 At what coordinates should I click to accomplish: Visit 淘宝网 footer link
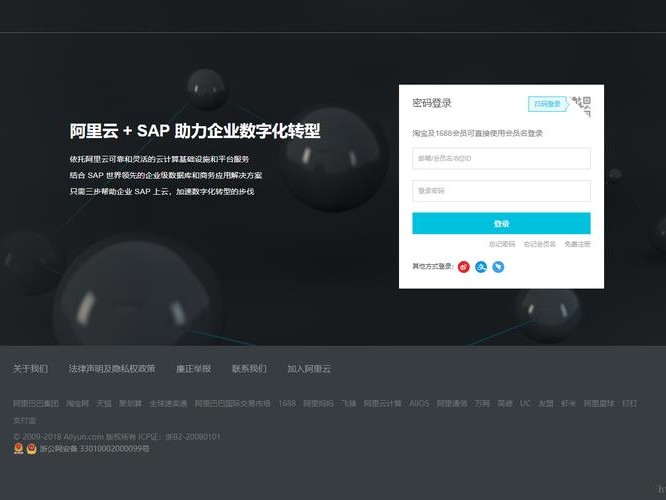[x=77, y=404]
